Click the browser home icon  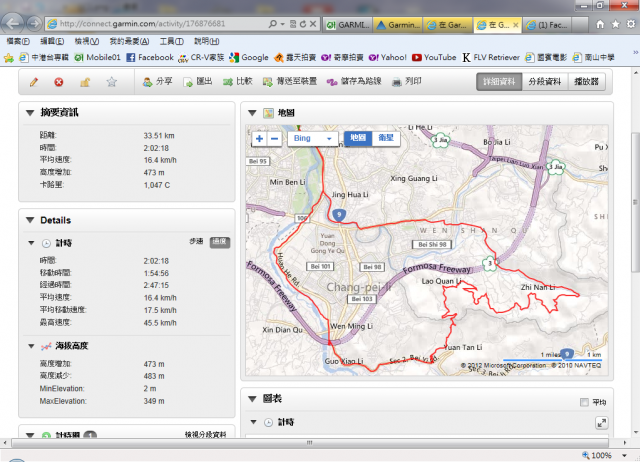[600, 24]
